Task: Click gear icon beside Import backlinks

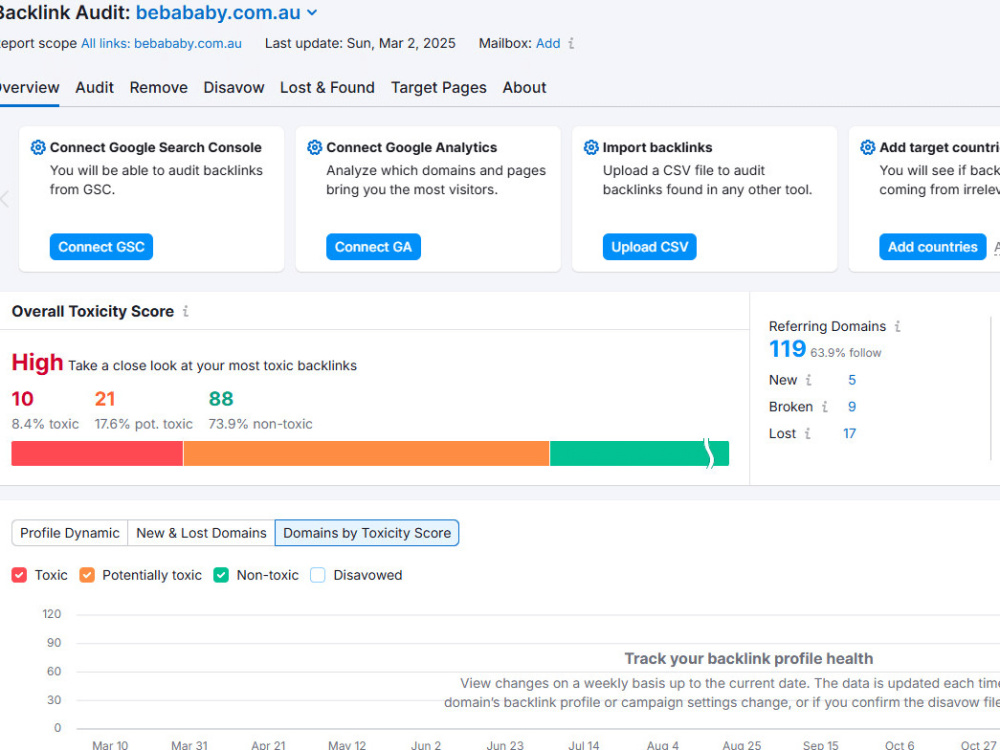Action: tap(591, 147)
